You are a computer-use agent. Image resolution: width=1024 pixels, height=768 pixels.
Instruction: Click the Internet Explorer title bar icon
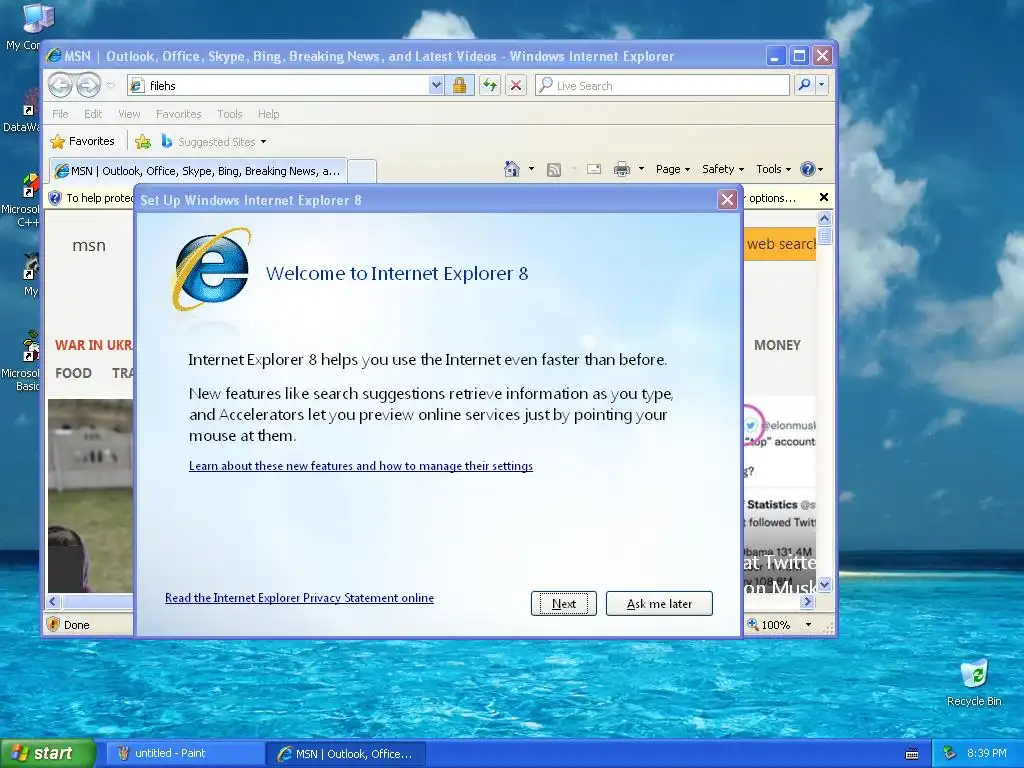(x=54, y=56)
